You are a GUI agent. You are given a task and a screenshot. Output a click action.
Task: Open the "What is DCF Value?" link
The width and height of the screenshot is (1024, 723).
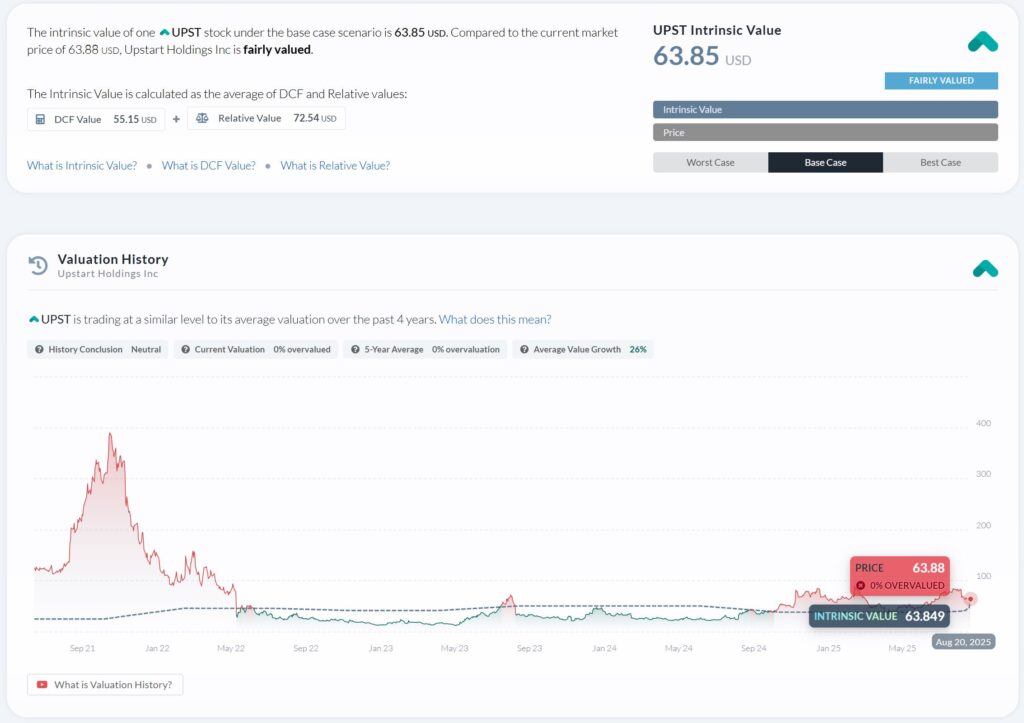pos(208,166)
